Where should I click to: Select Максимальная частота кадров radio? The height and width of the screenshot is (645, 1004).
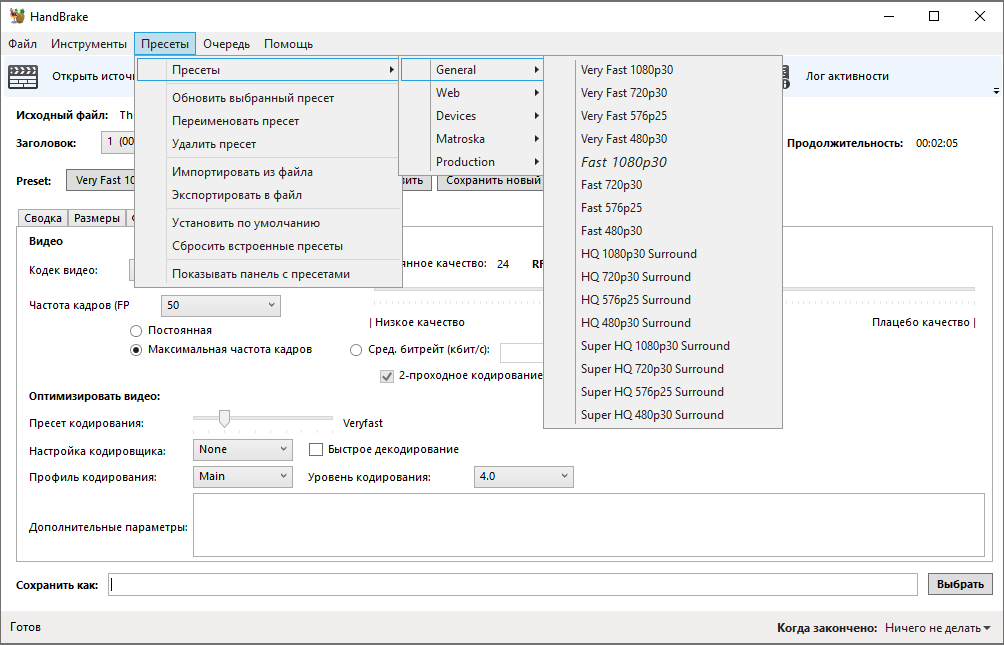click(x=136, y=350)
